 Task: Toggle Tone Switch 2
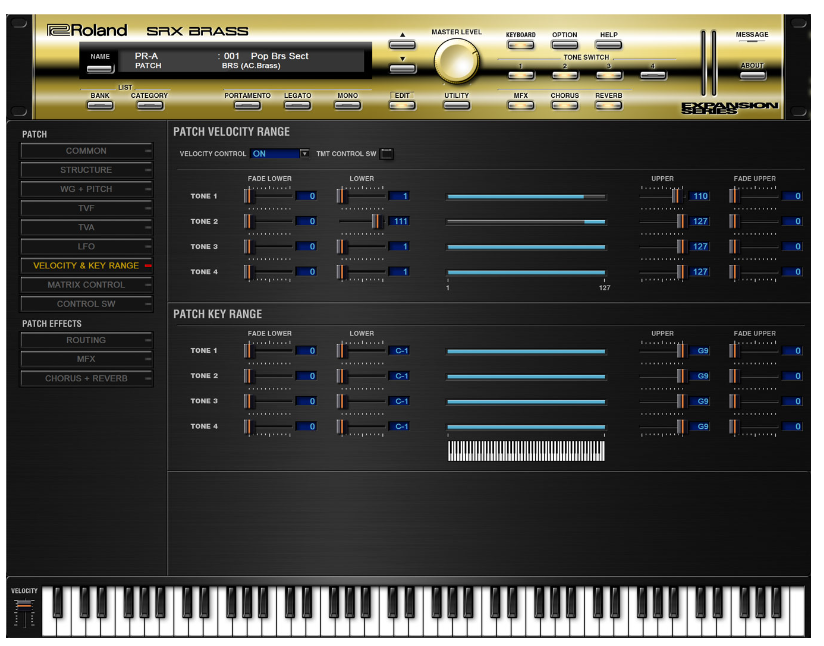[565, 75]
